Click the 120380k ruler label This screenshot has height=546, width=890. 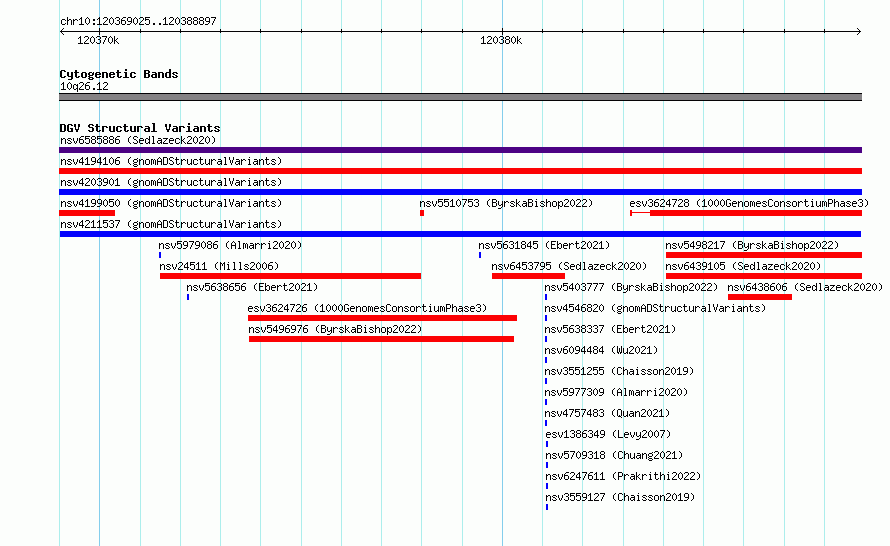tap(501, 40)
